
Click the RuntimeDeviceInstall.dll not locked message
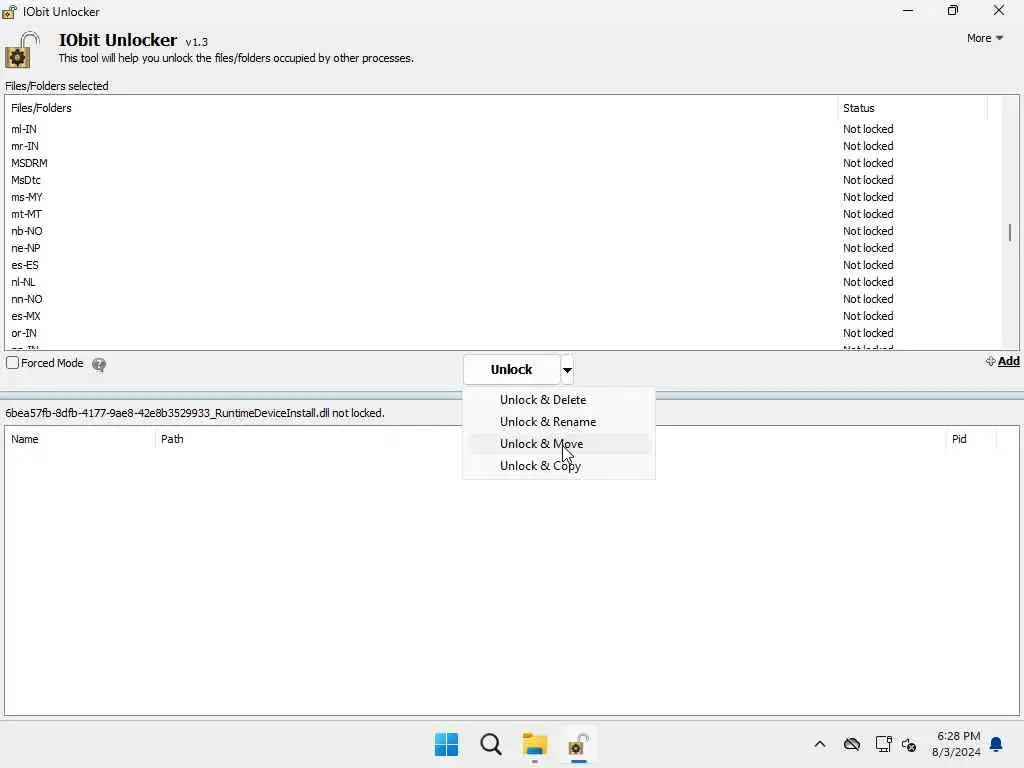pyautogui.click(x=195, y=413)
